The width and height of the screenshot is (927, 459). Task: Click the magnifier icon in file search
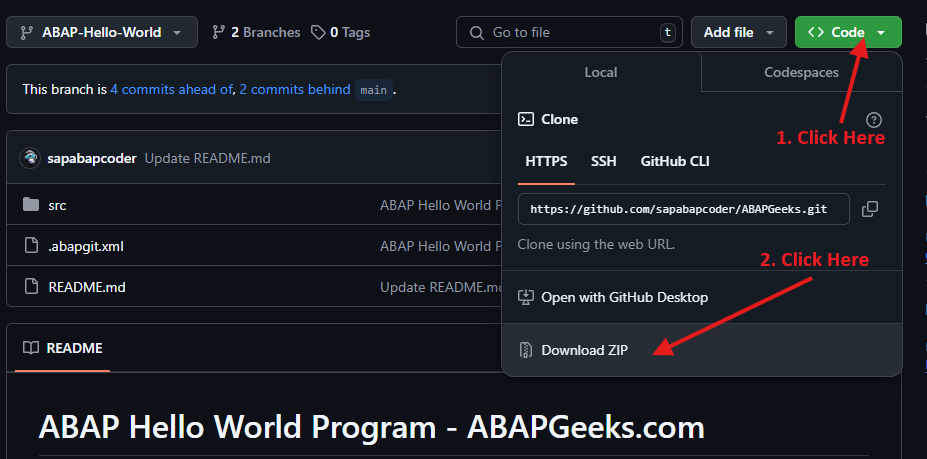(x=477, y=33)
